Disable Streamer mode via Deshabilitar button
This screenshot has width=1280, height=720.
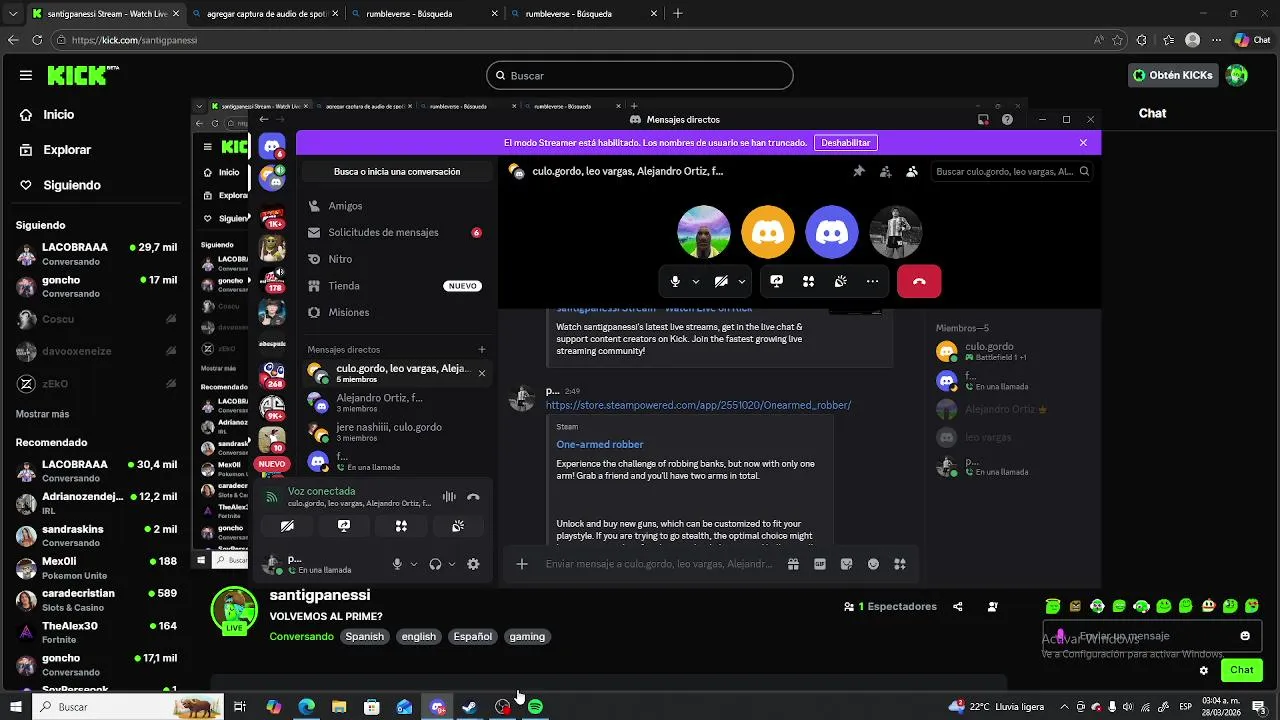coord(846,143)
